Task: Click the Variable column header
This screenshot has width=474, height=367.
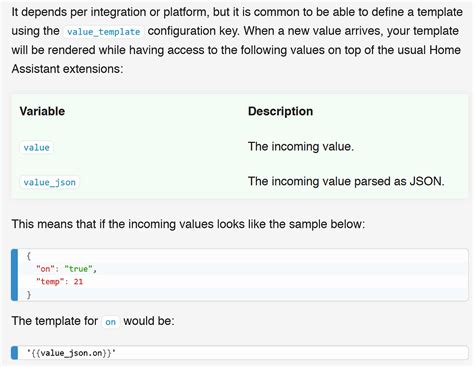Action: [x=42, y=111]
